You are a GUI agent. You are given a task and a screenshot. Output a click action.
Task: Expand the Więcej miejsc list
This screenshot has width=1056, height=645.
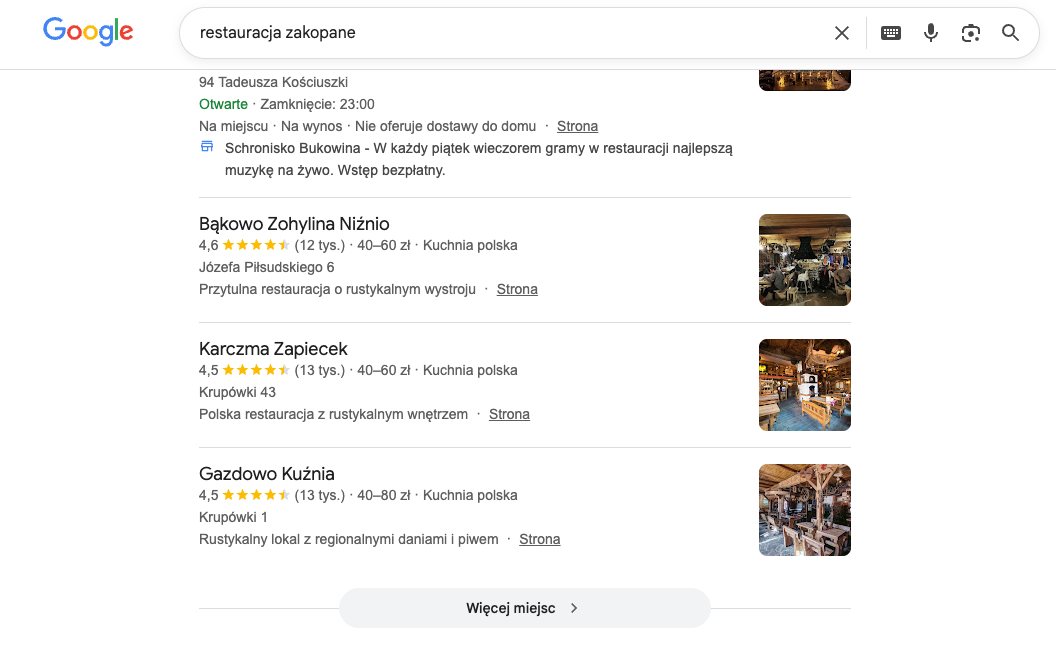tap(524, 608)
